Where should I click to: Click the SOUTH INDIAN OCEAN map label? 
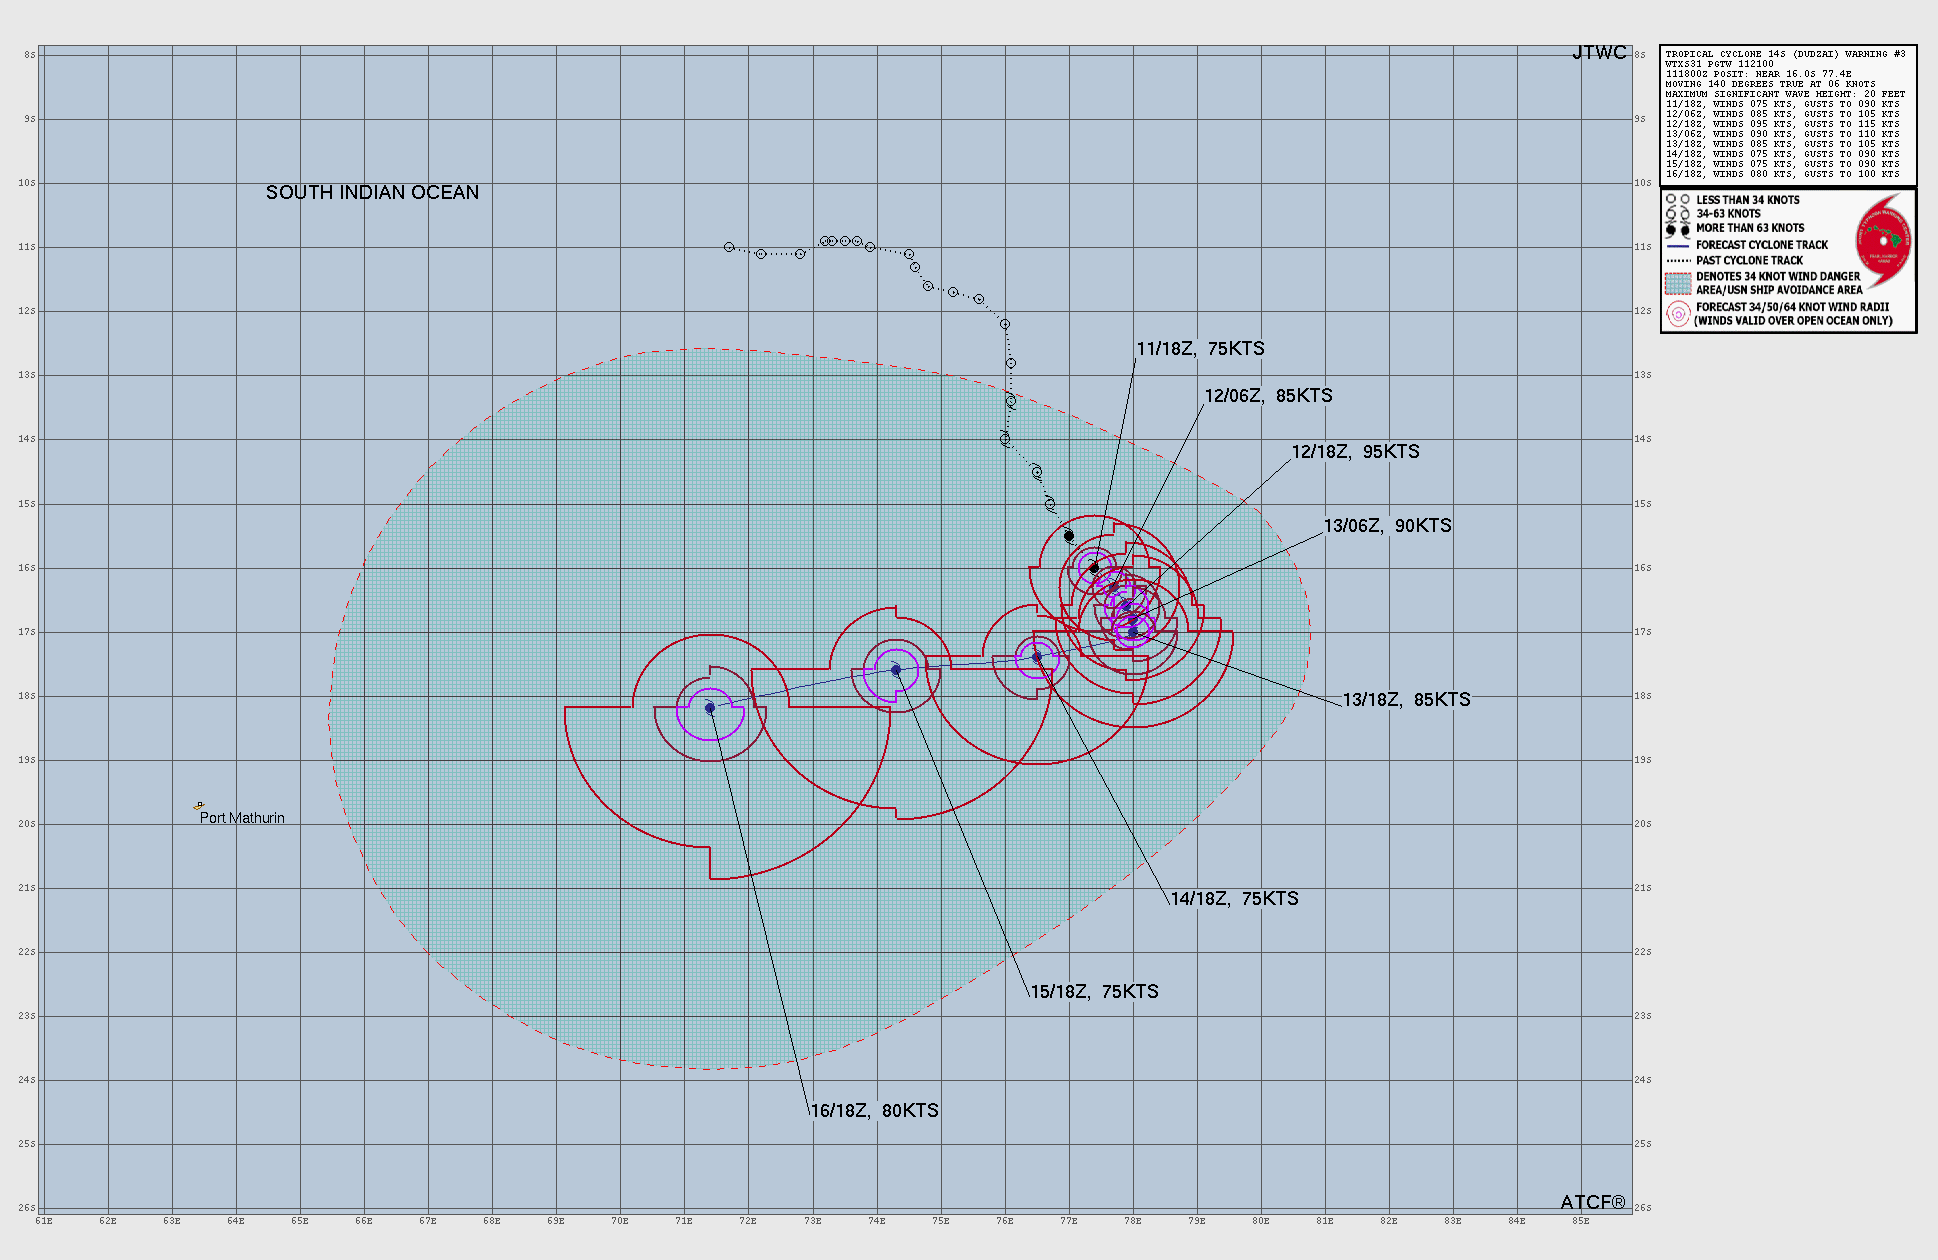click(372, 192)
